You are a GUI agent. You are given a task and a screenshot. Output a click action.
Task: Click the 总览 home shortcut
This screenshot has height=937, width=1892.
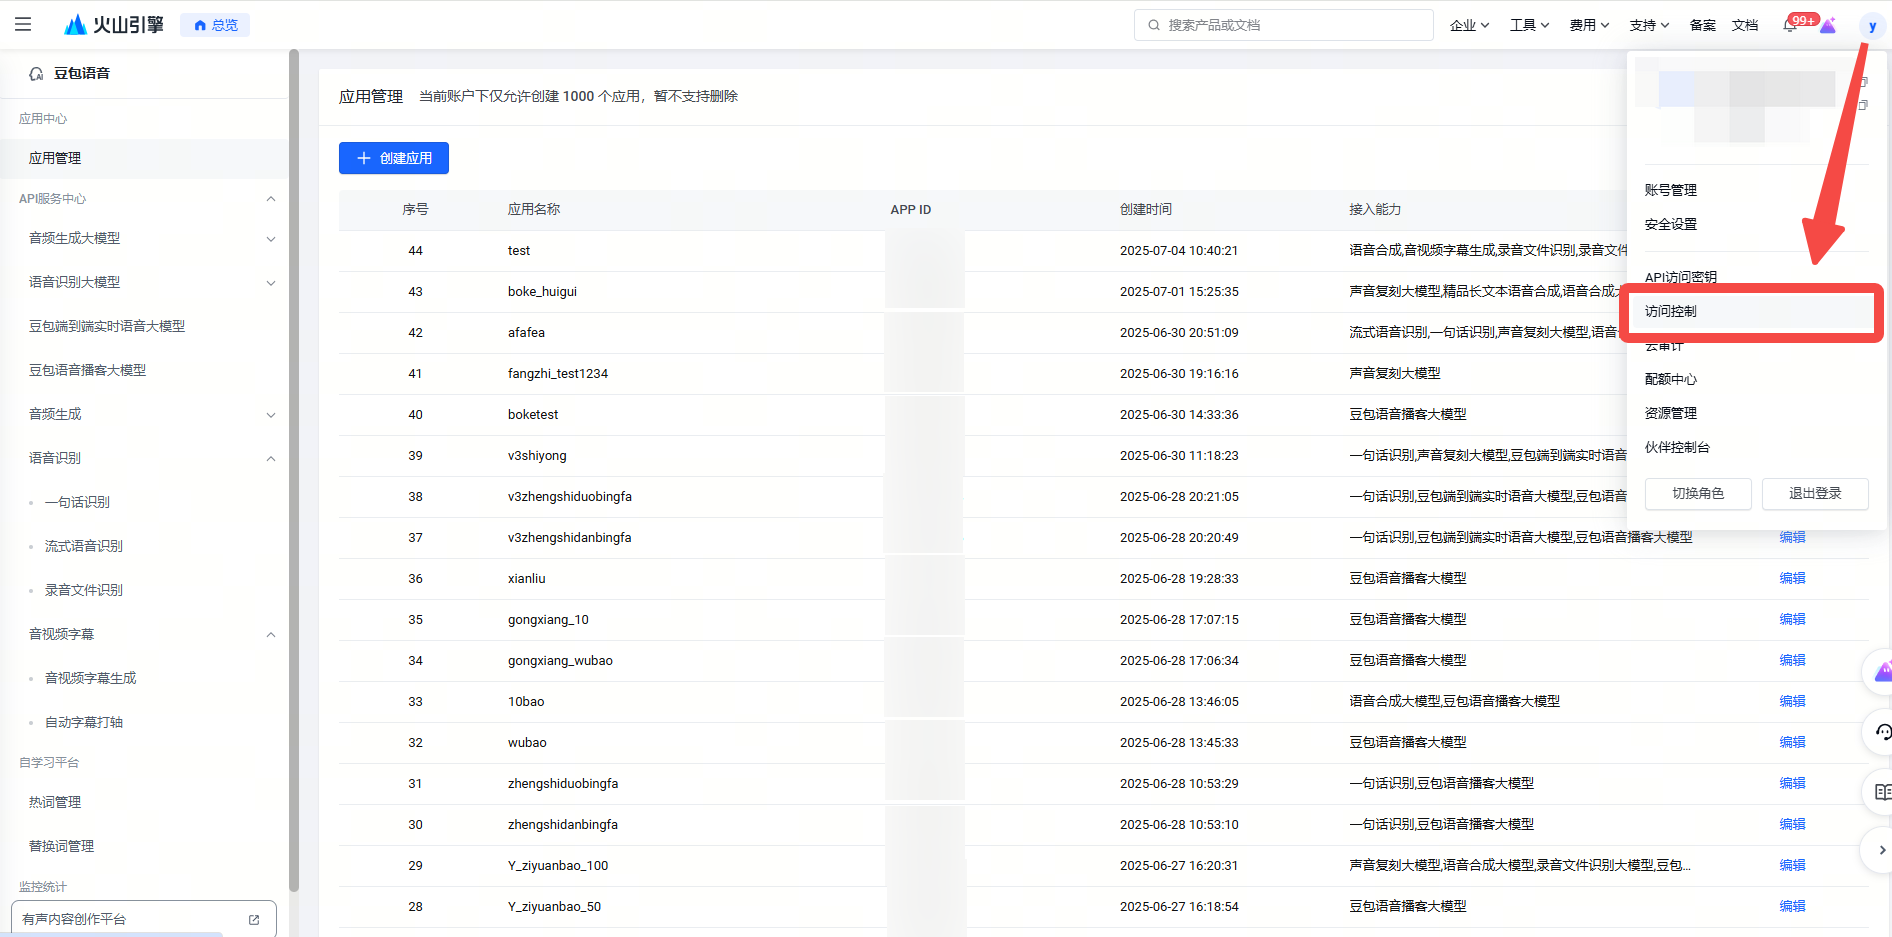coord(215,25)
